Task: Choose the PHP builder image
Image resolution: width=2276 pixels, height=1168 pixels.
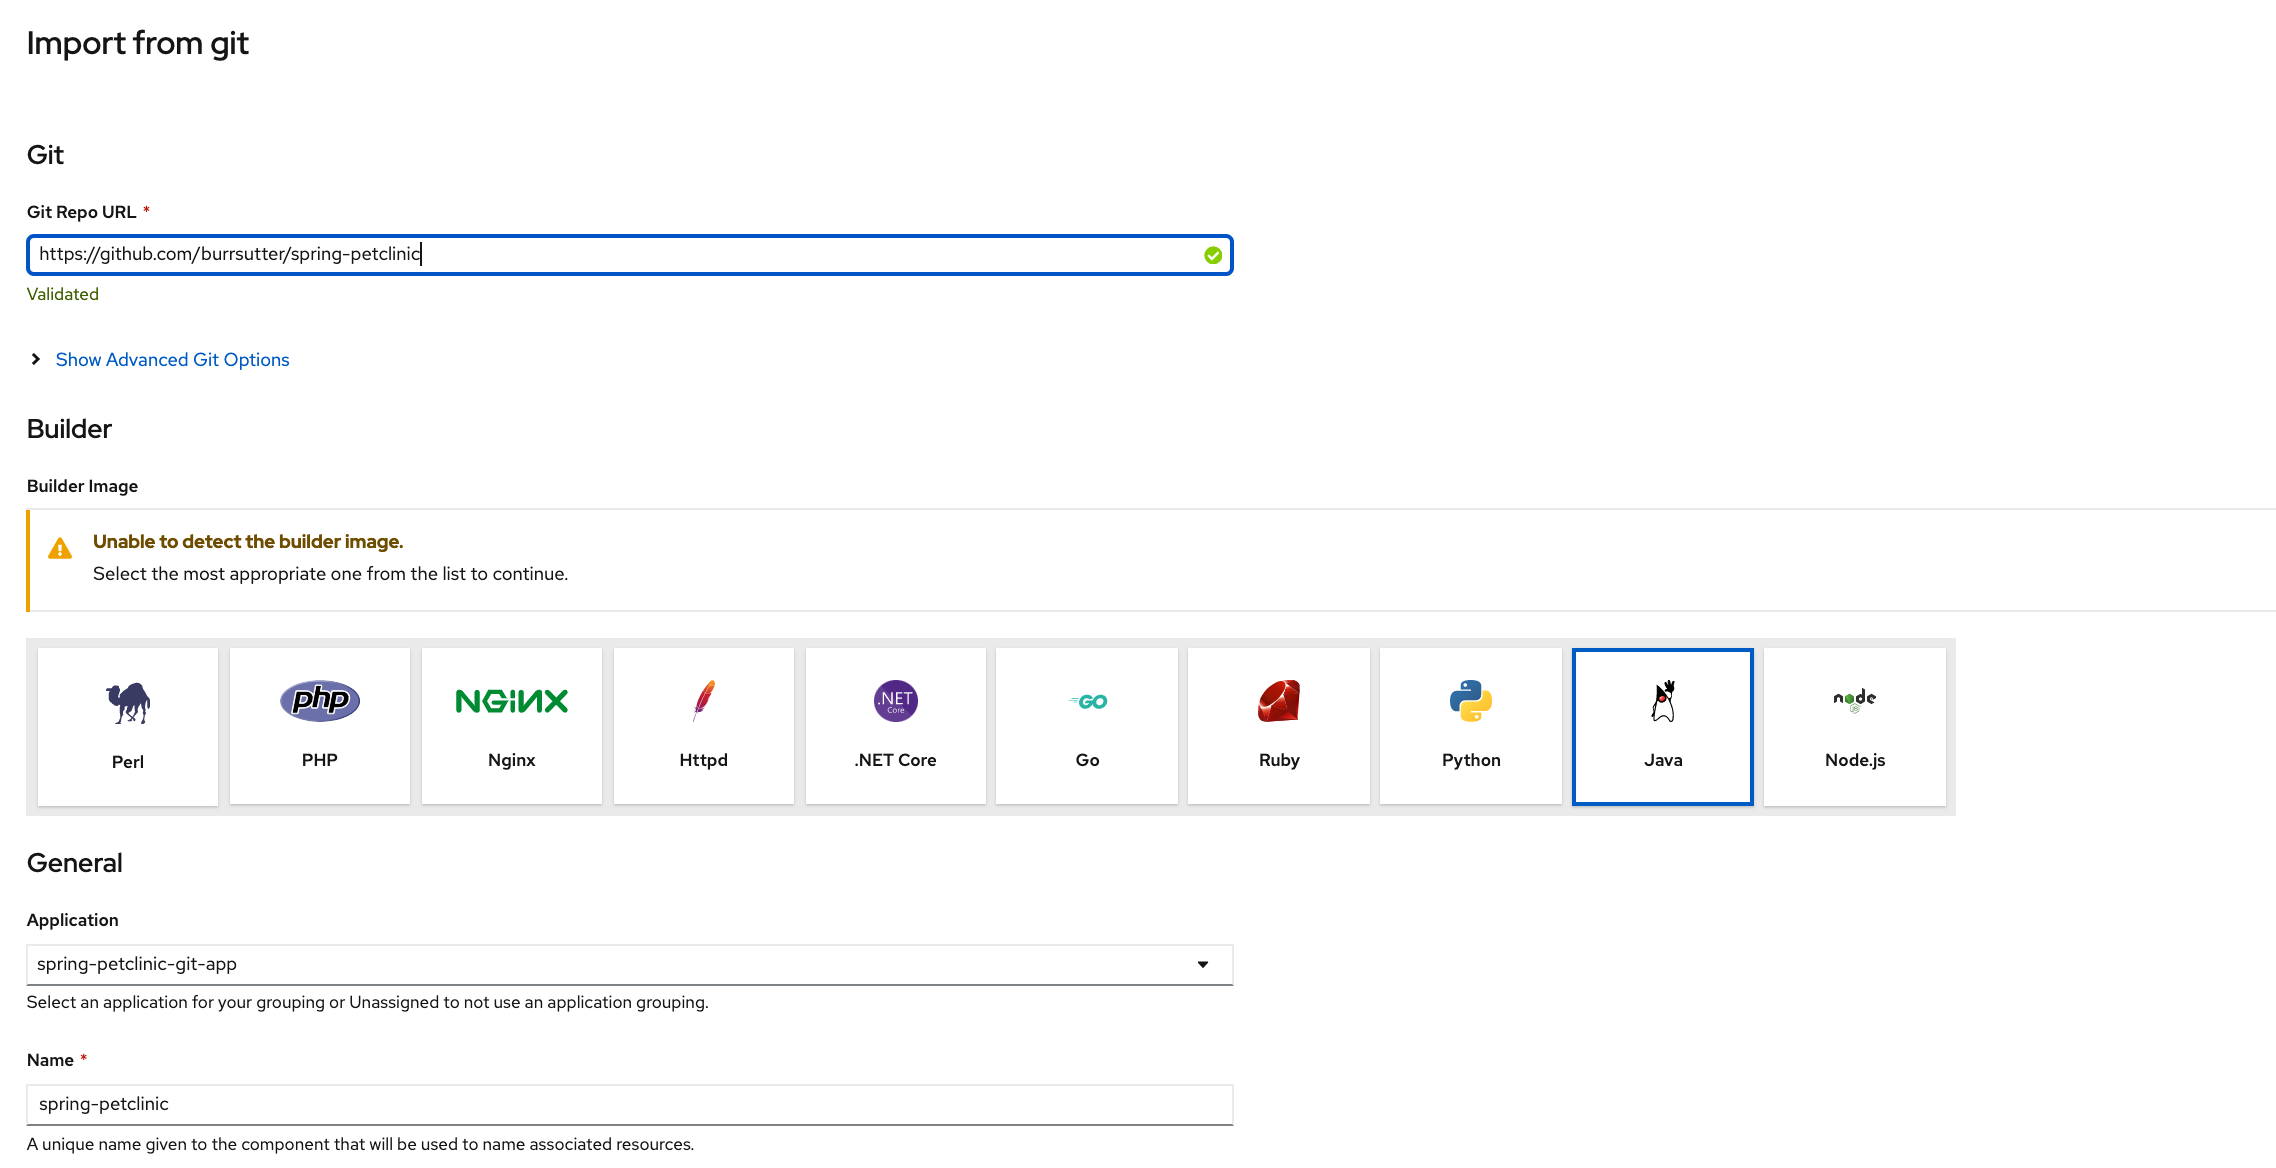Action: click(320, 726)
